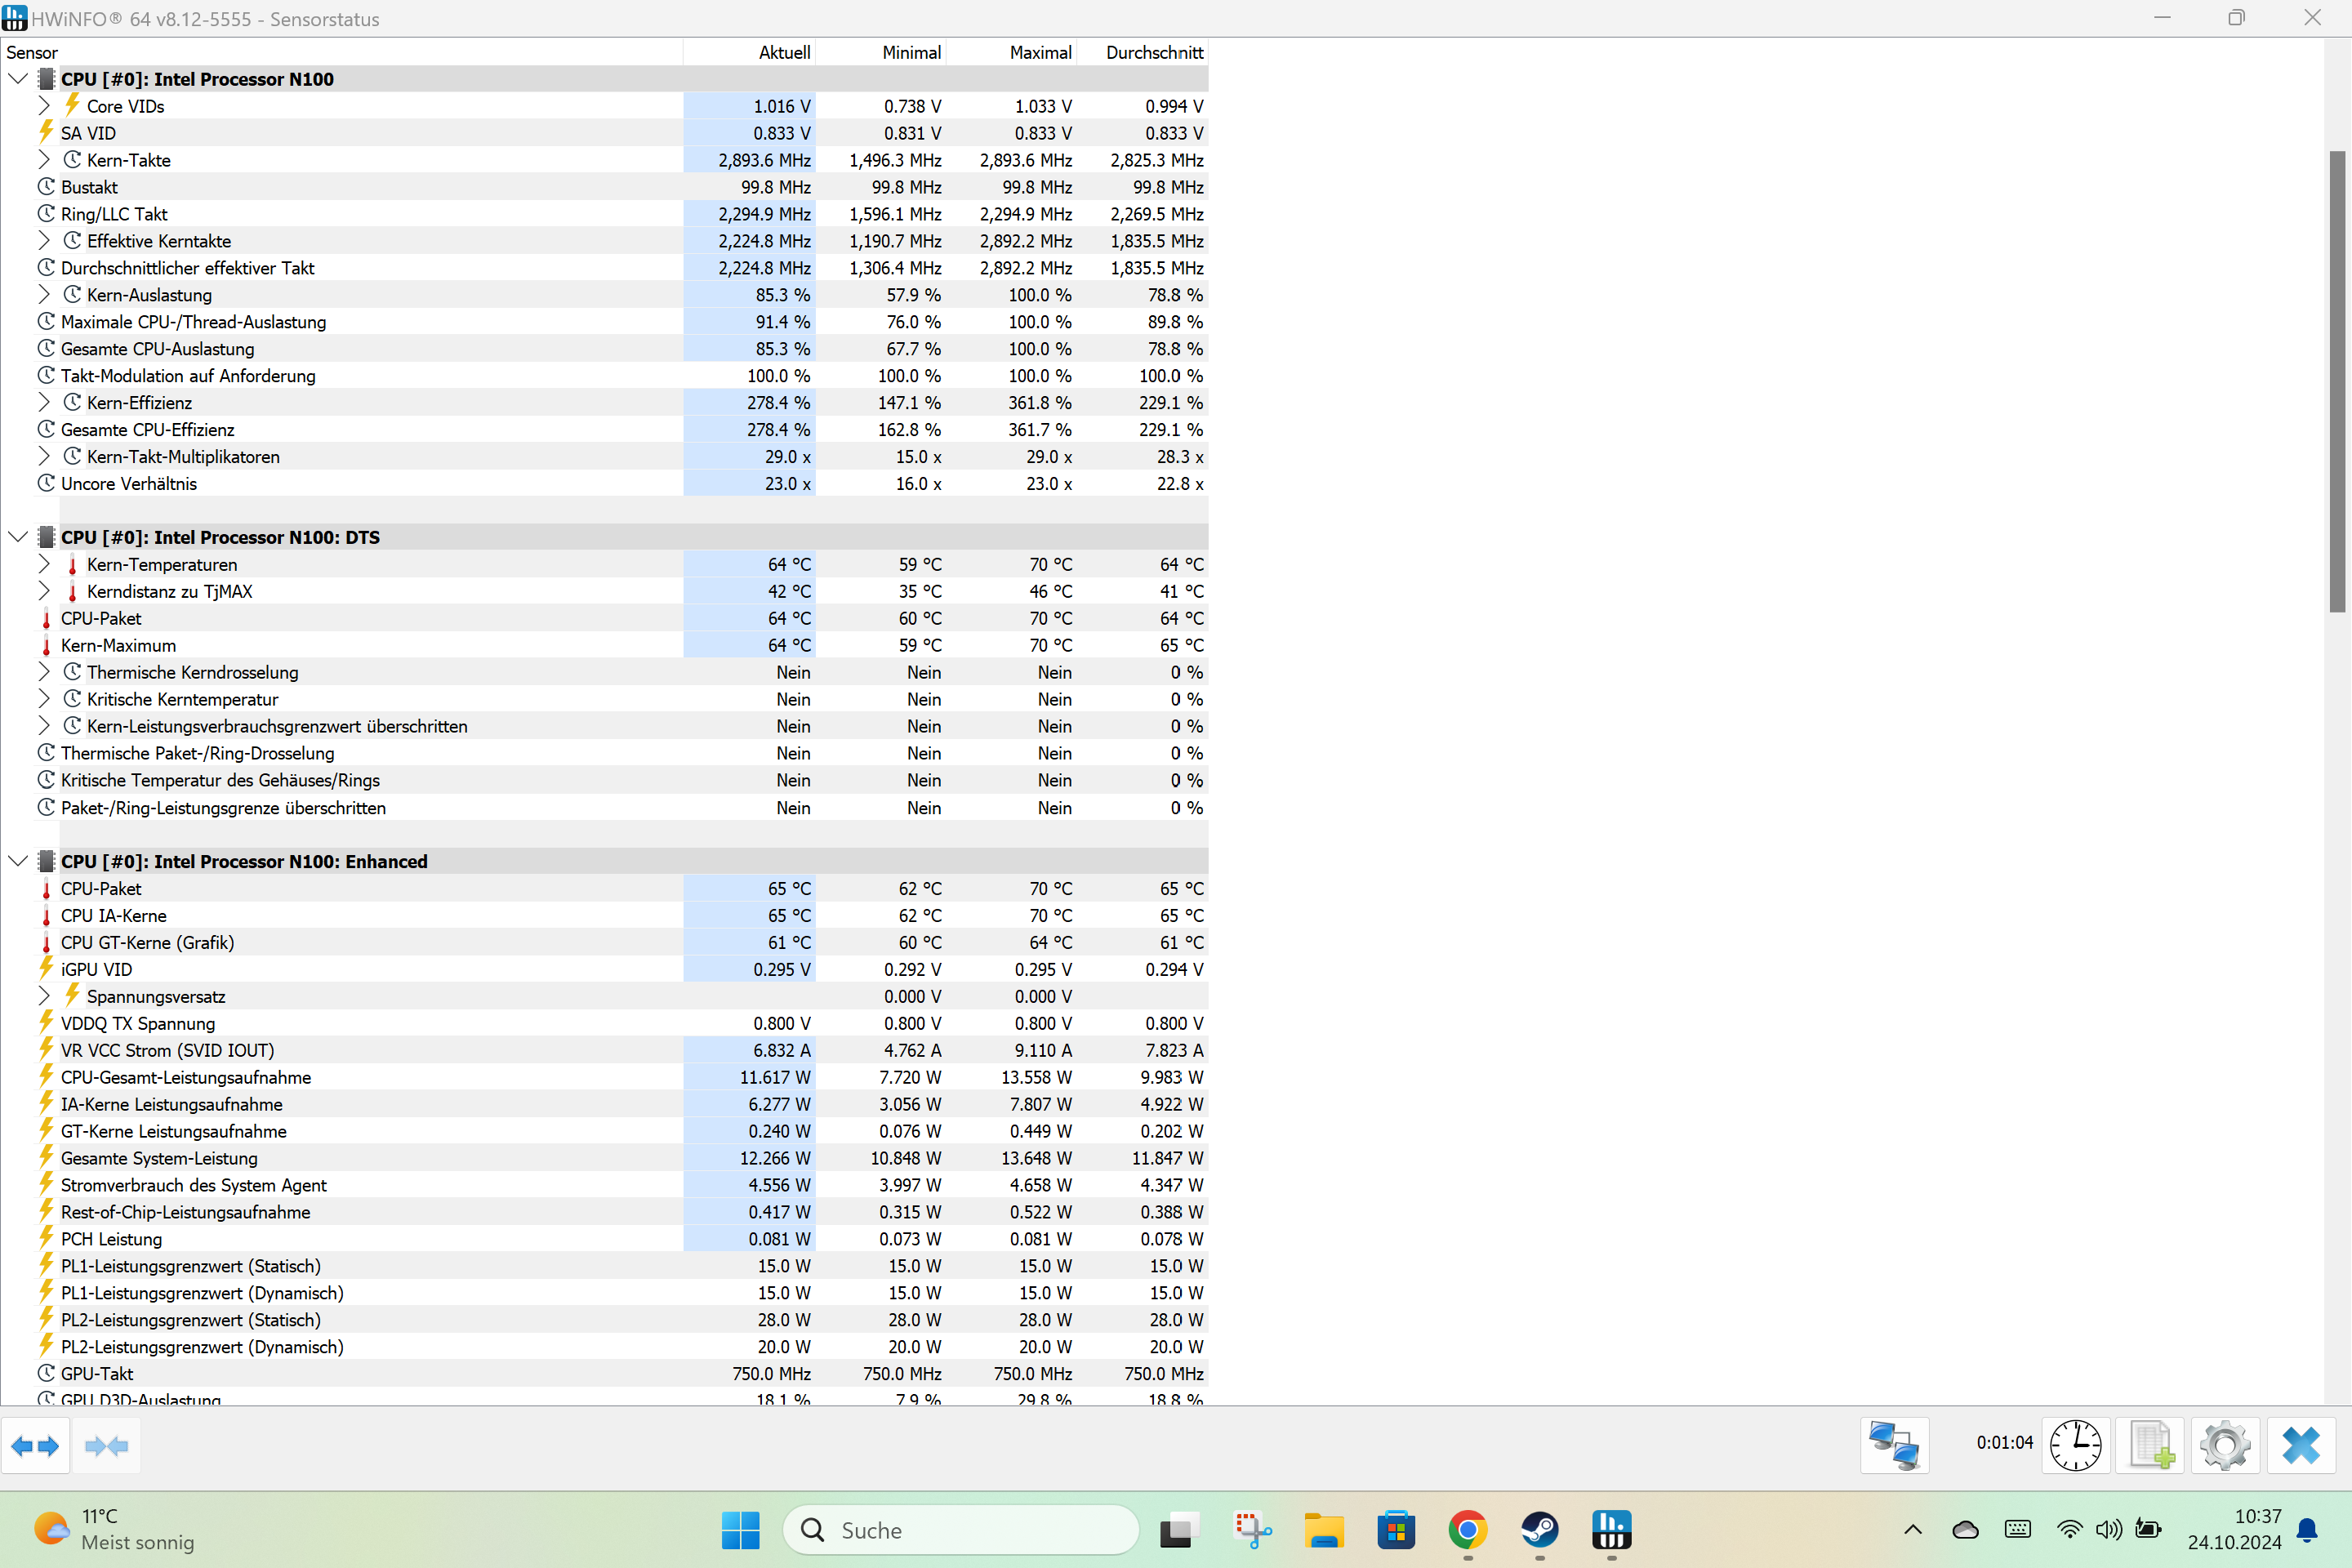Select the Stromverbrauch des System Agent row

(604, 1185)
